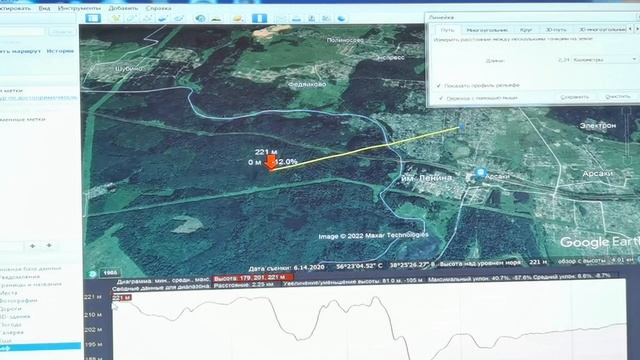Click the Print toolbar icon
The width and height of the screenshot is (640, 360).
296,18
